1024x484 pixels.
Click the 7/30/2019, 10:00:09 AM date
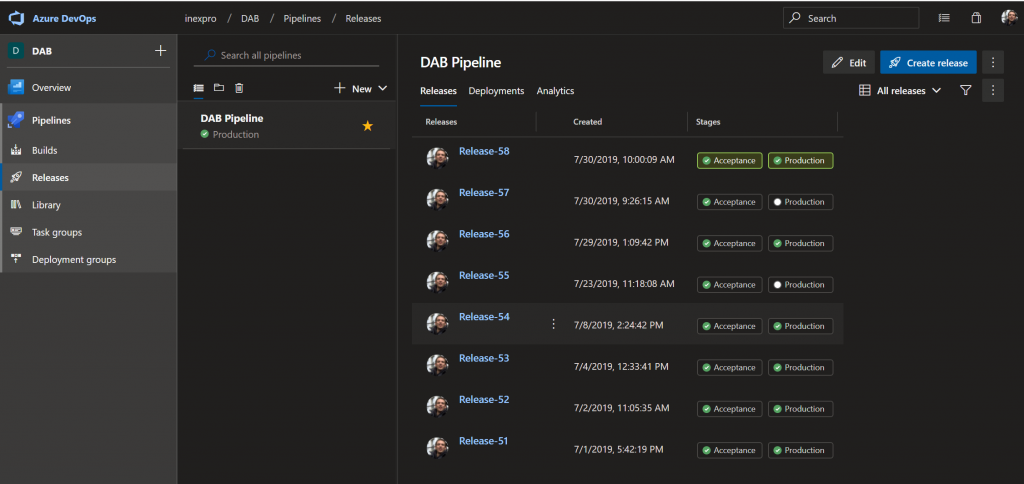(624, 159)
